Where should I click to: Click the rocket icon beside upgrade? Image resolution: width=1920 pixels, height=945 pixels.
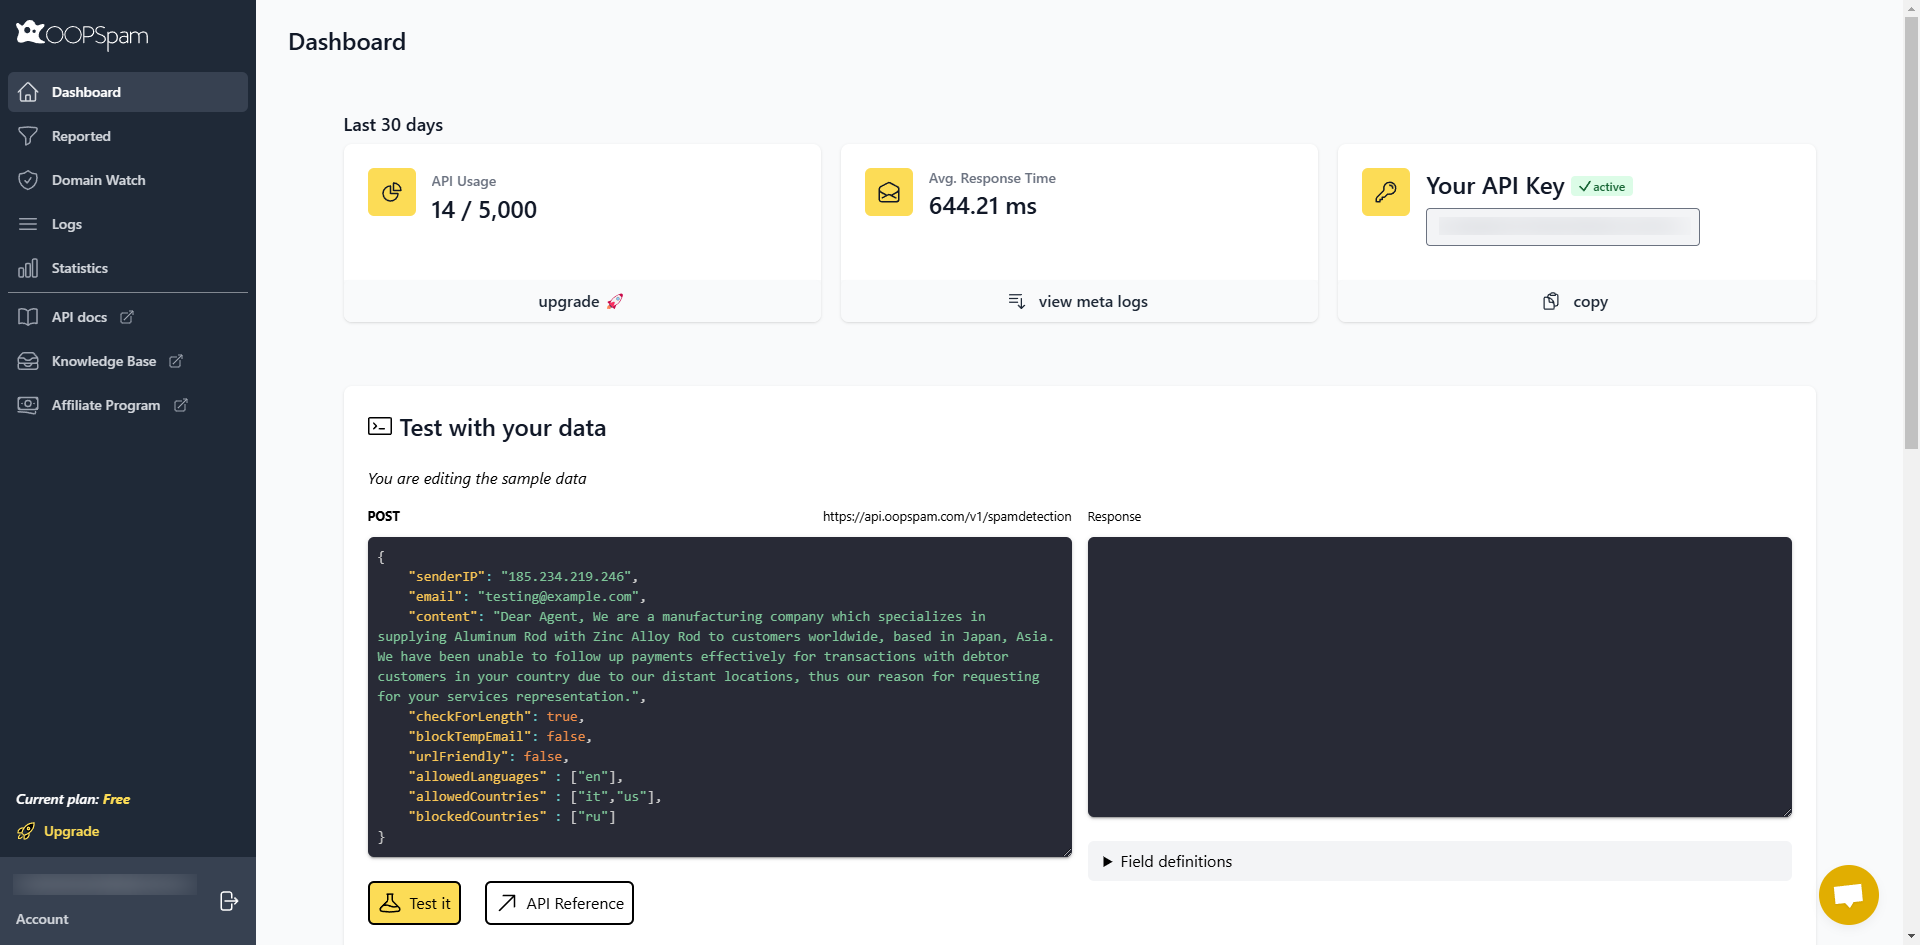click(x=615, y=301)
